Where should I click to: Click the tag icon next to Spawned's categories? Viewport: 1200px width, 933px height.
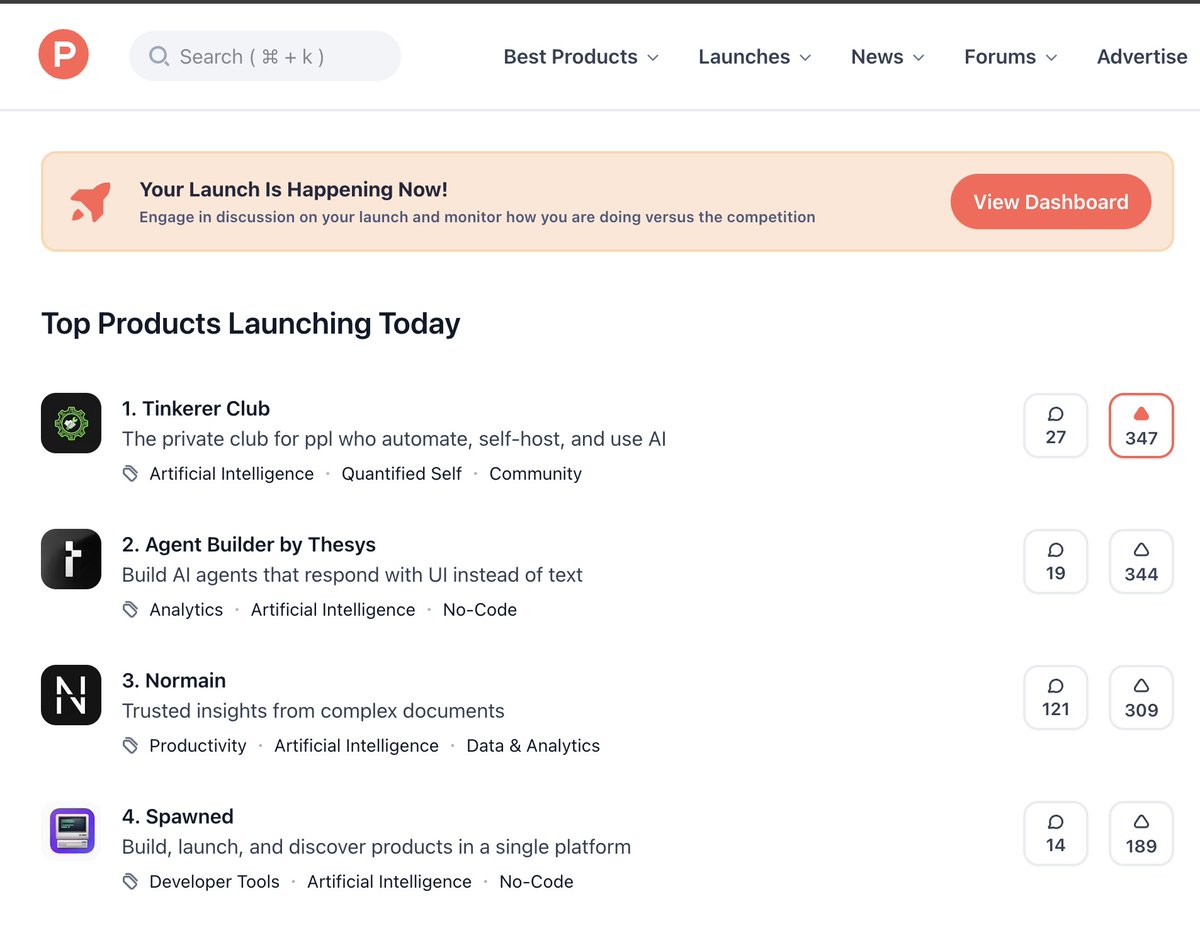[130, 881]
